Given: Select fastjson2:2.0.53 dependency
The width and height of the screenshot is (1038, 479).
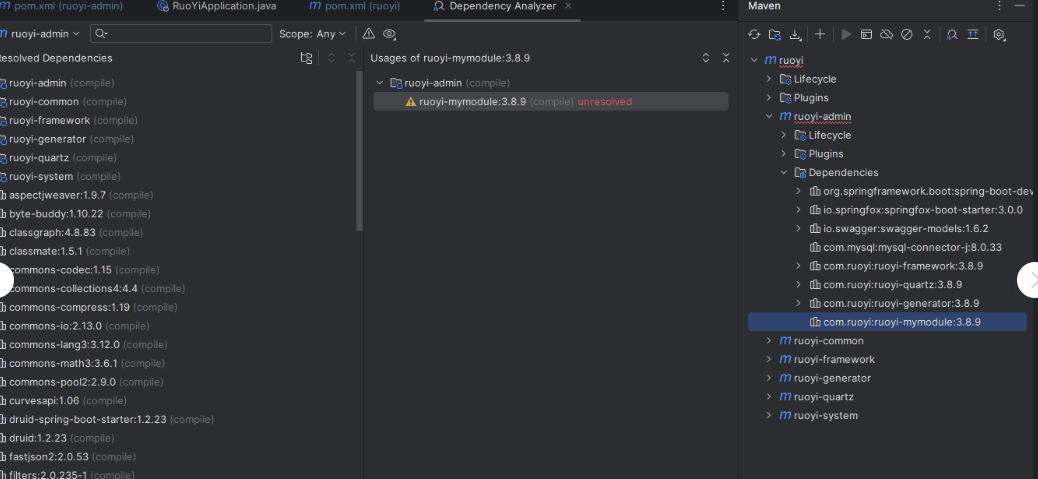Looking at the screenshot, I should pos(69,457).
